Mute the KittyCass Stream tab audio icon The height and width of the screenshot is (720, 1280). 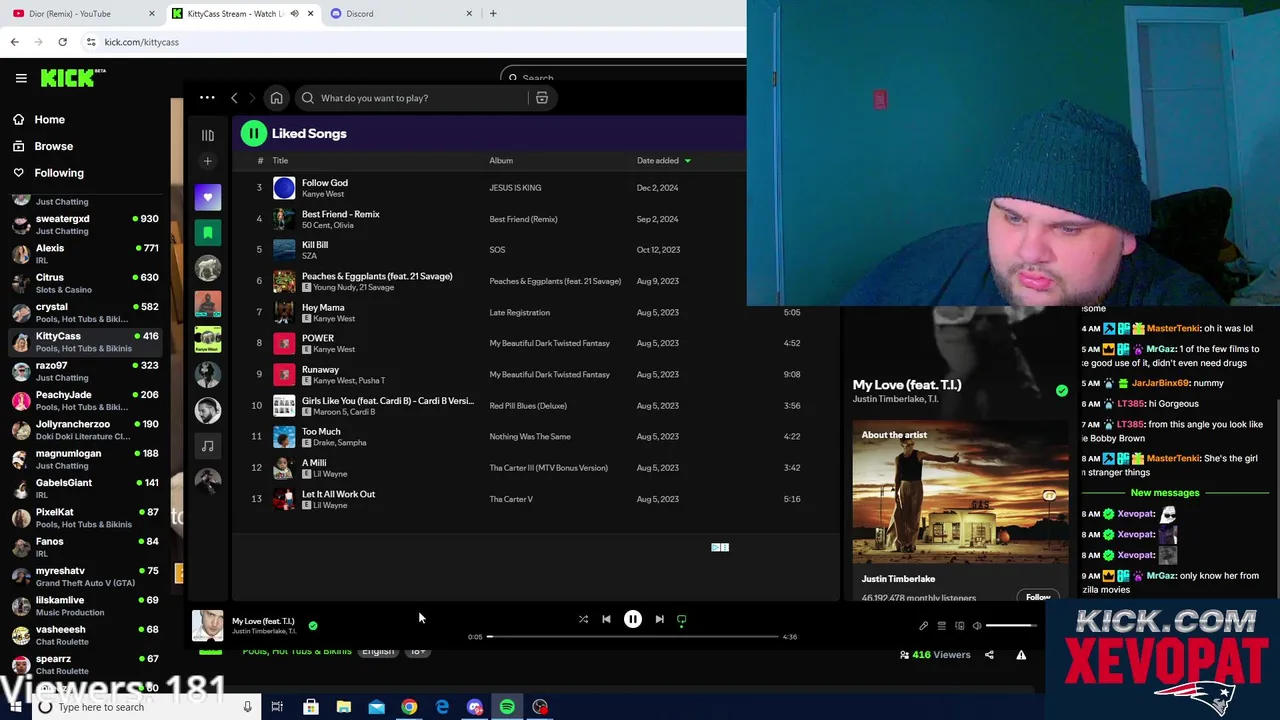[x=294, y=13]
